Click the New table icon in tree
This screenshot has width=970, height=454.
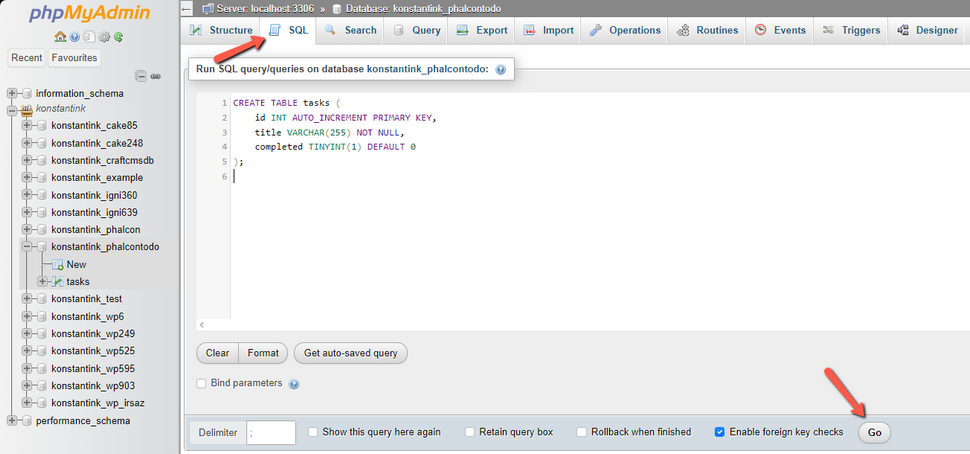[58, 265]
